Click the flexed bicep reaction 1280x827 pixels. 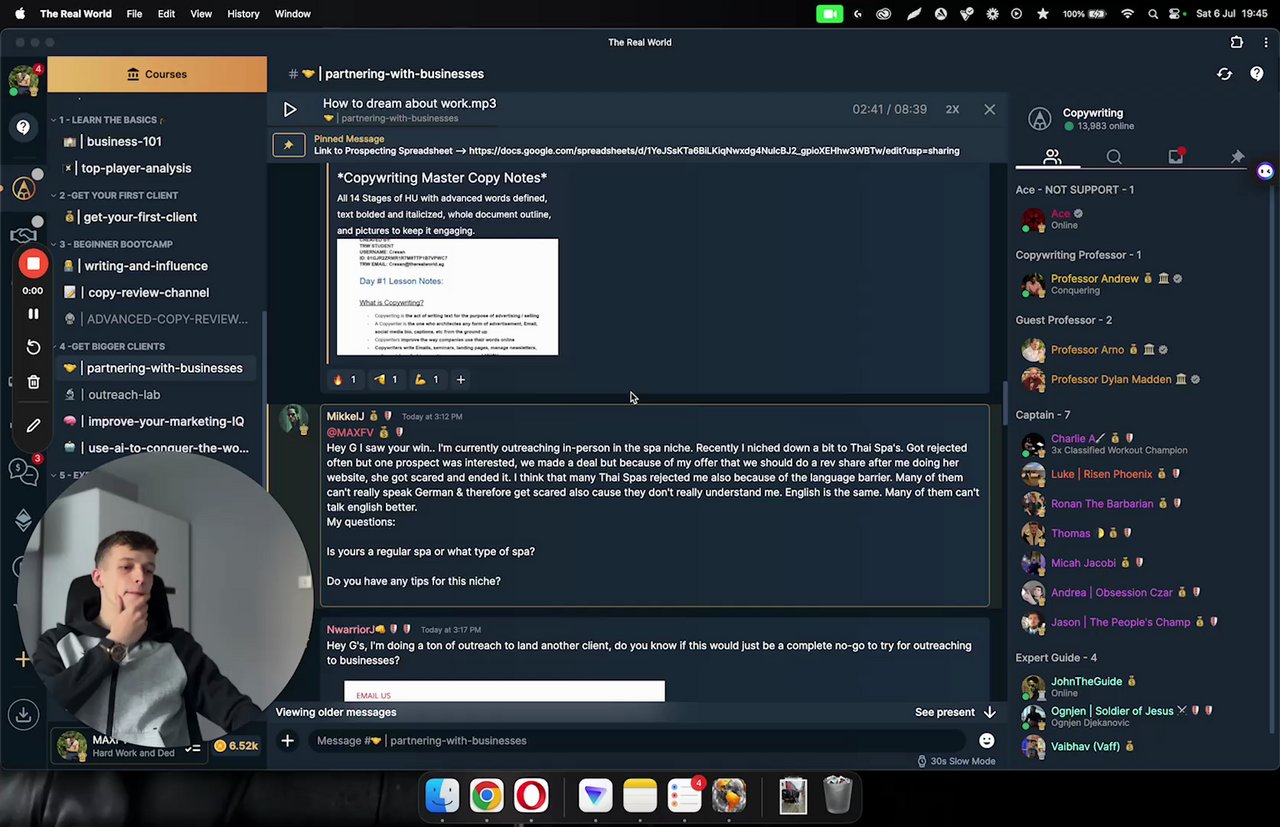point(426,380)
